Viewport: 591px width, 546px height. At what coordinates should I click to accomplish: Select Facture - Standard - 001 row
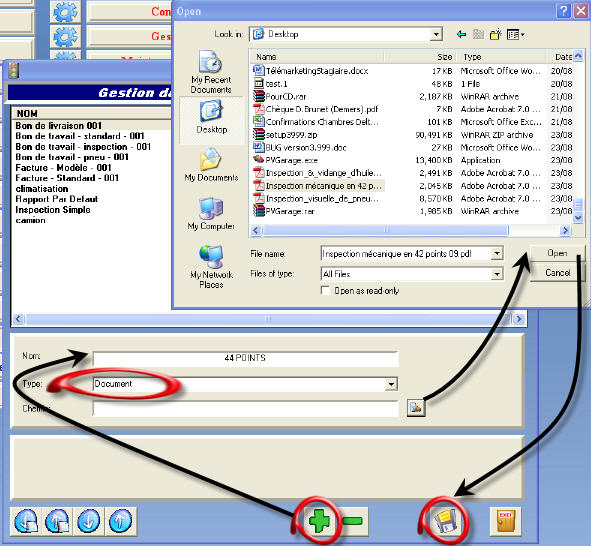(x=67, y=178)
